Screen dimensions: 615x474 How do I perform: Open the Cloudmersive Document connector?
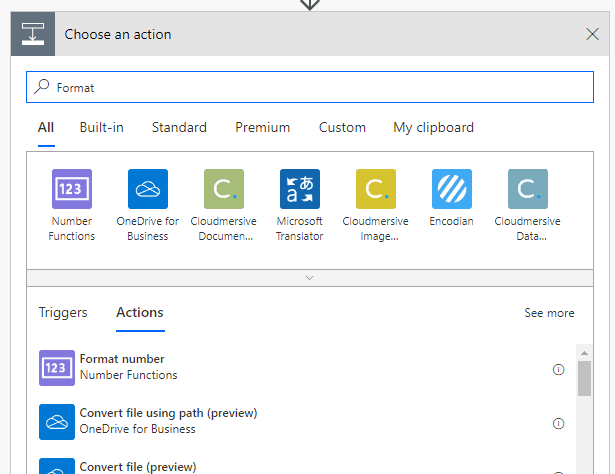coord(224,189)
